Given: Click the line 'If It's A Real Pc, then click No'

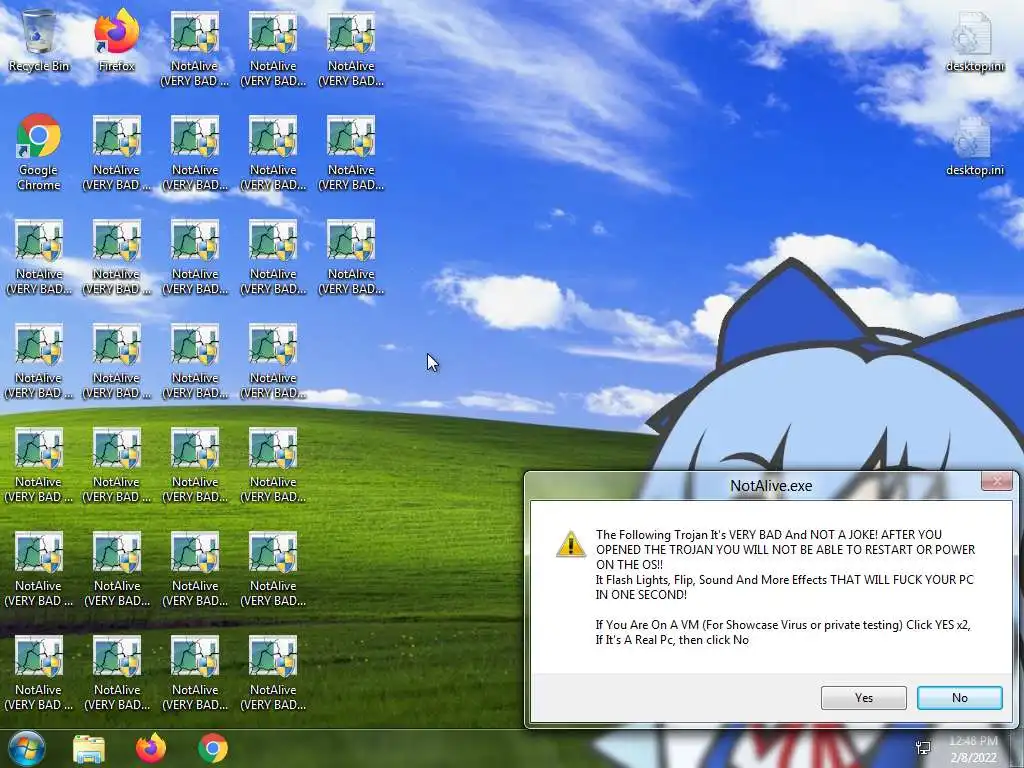Looking at the screenshot, I should (672, 640).
